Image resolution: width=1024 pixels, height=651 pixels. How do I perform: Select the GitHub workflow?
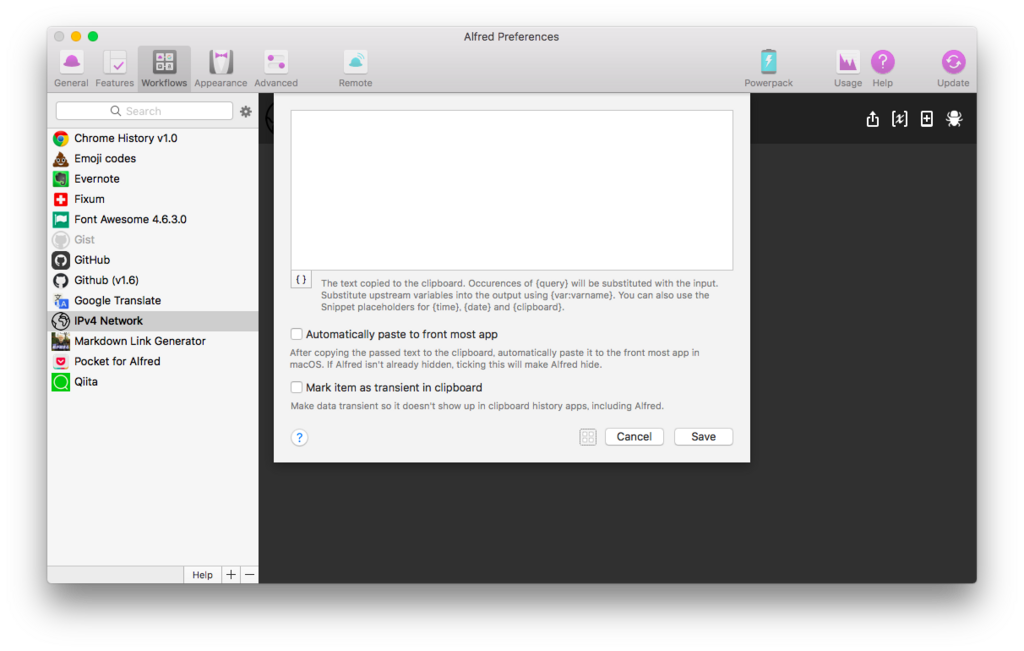point(153,260)
